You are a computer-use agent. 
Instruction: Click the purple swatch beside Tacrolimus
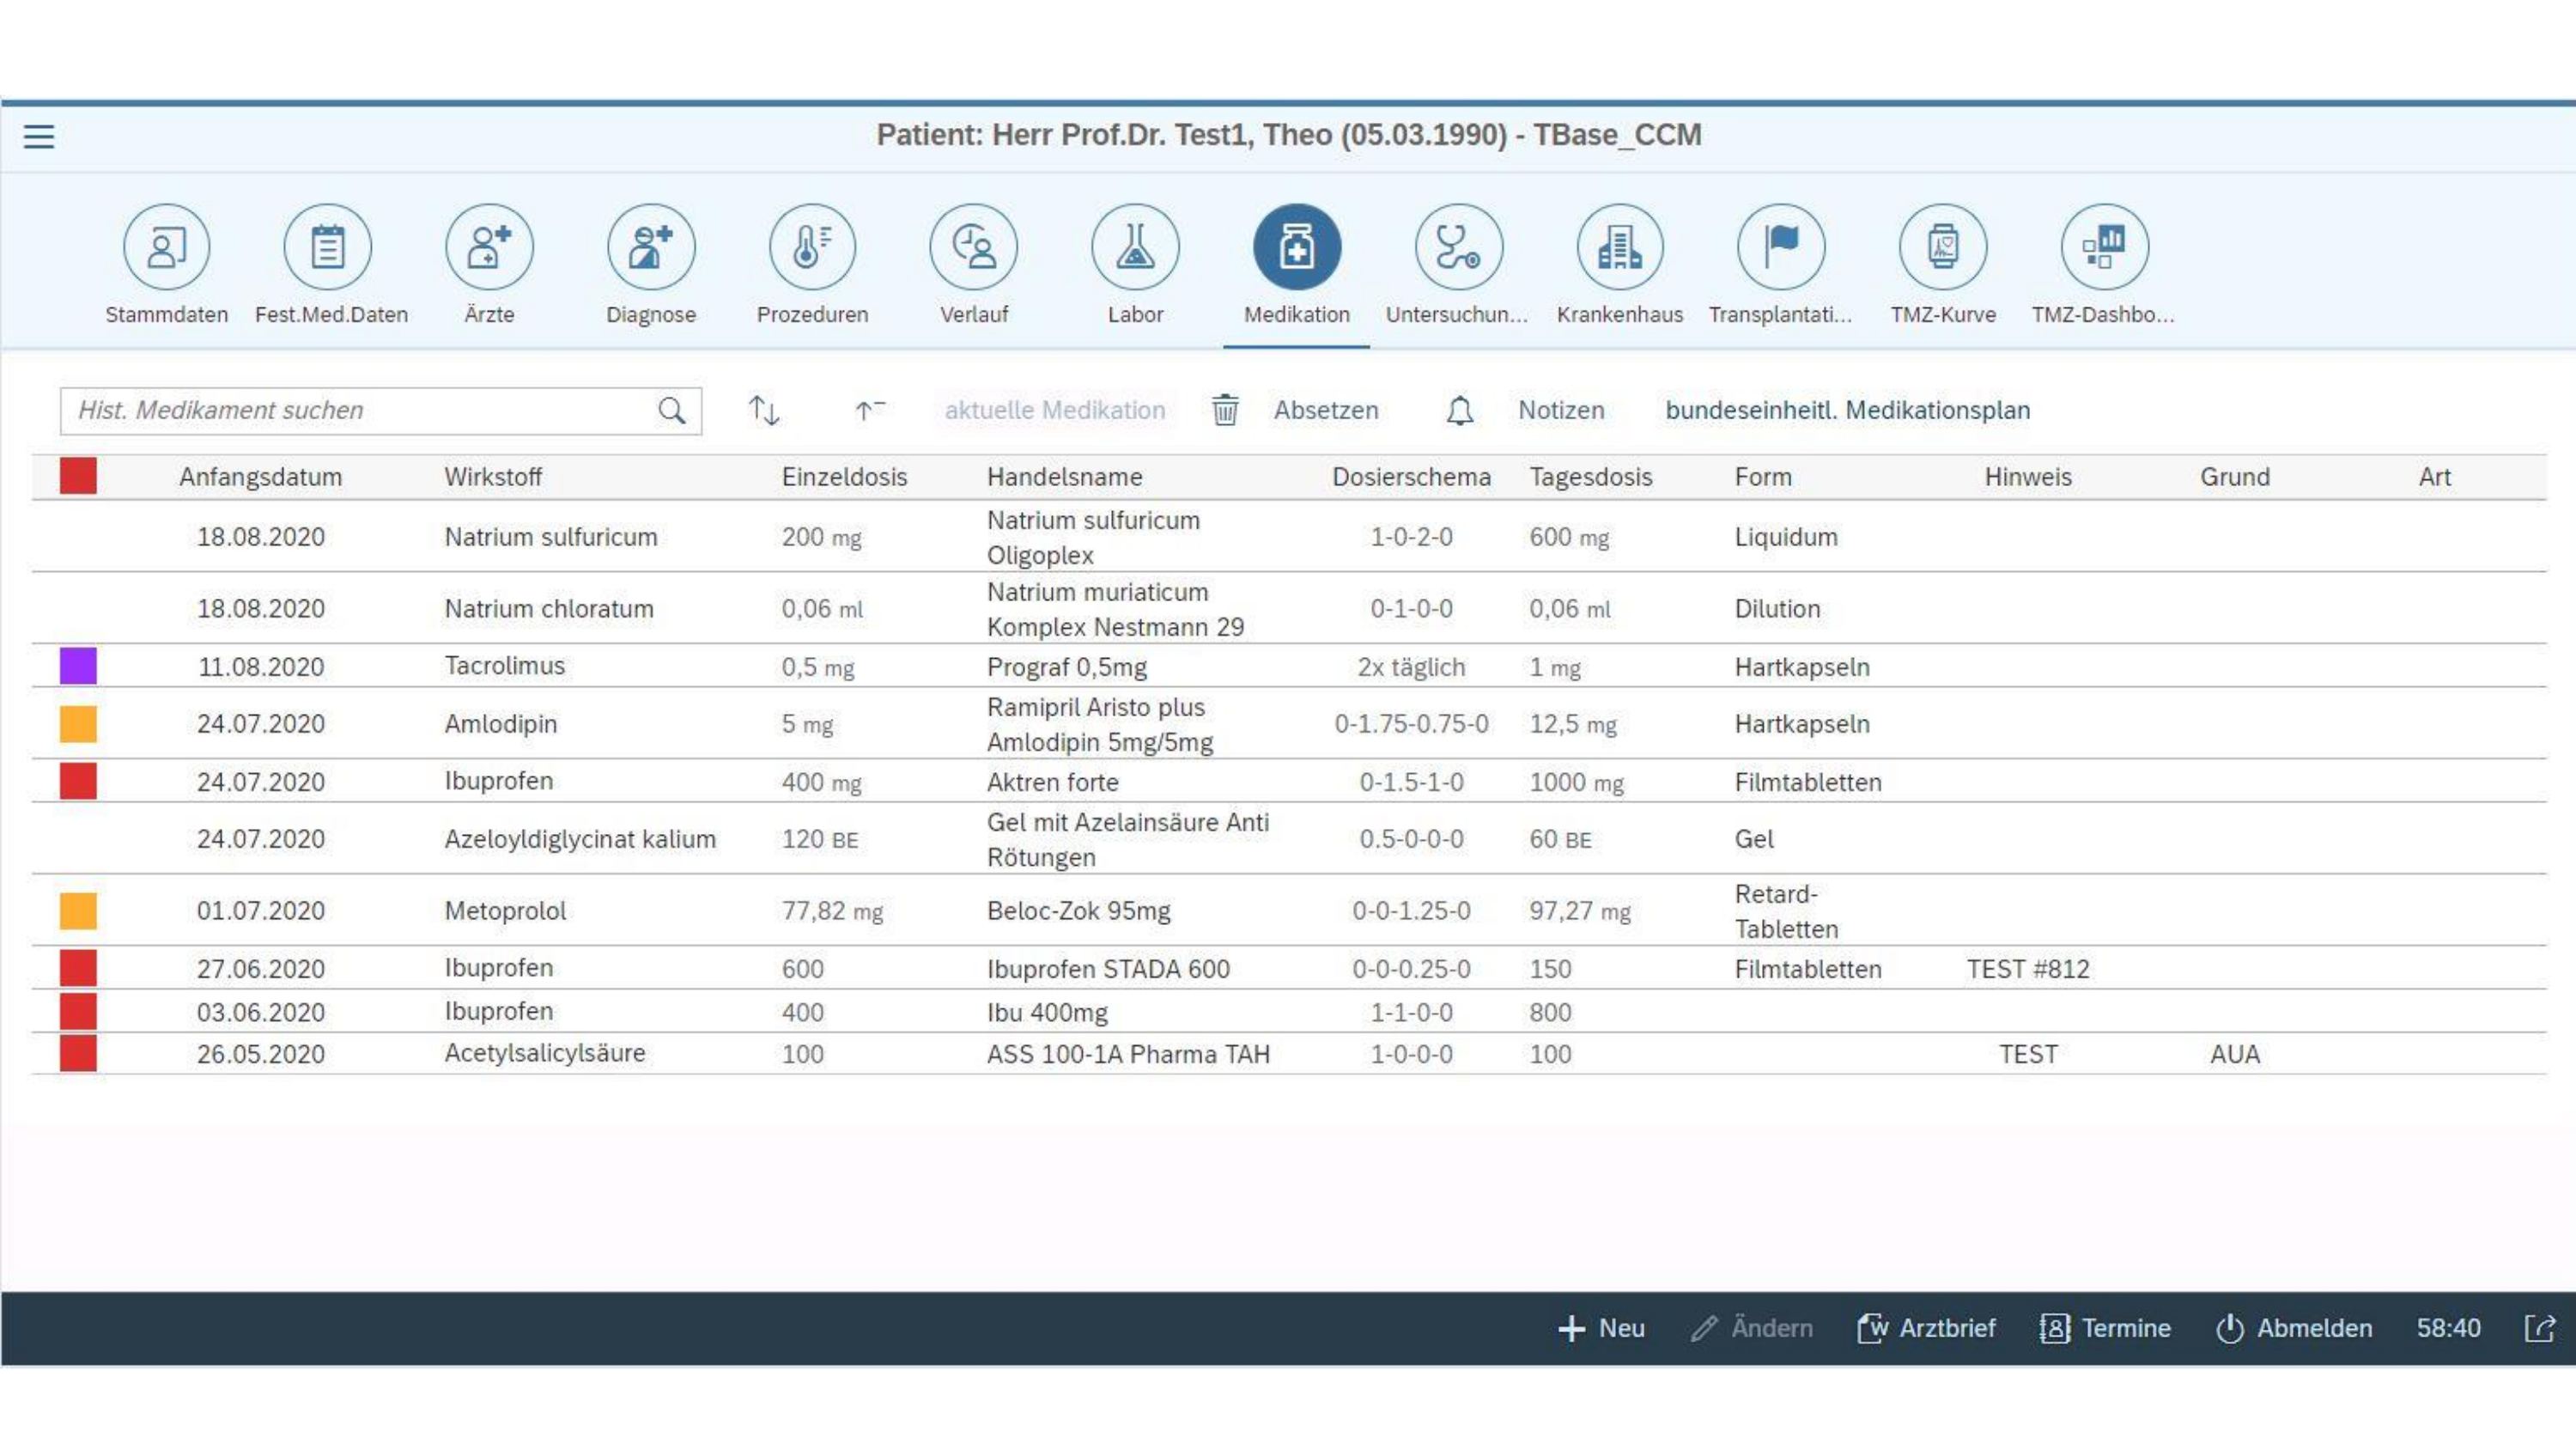78,666
